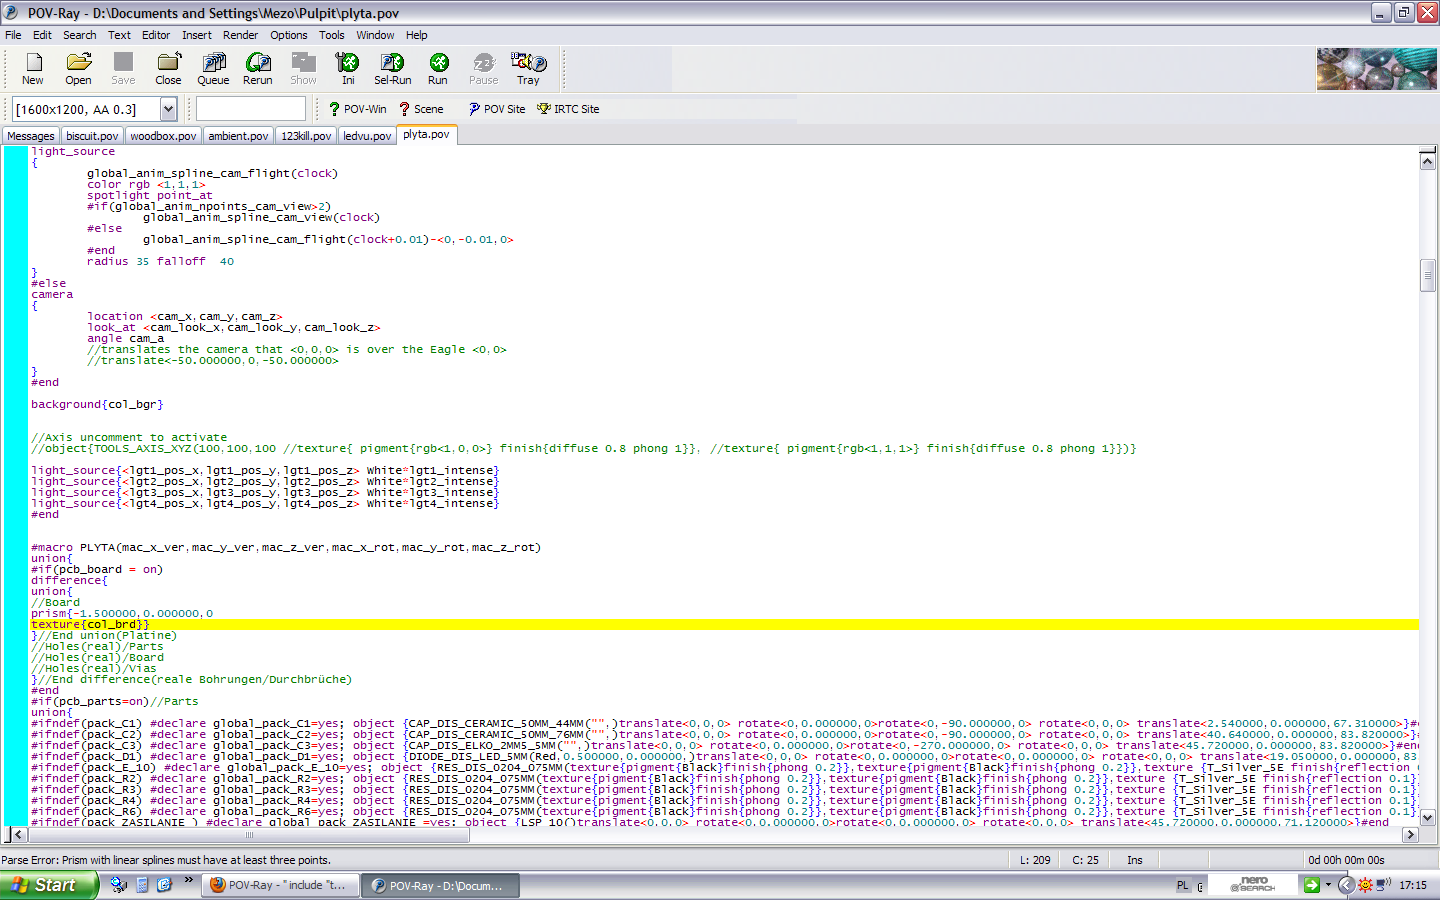Viewport: 1440px width, 900px height.
Task: Click the POV-Ray marbles thumbnail image
Action: [1376, 70]
